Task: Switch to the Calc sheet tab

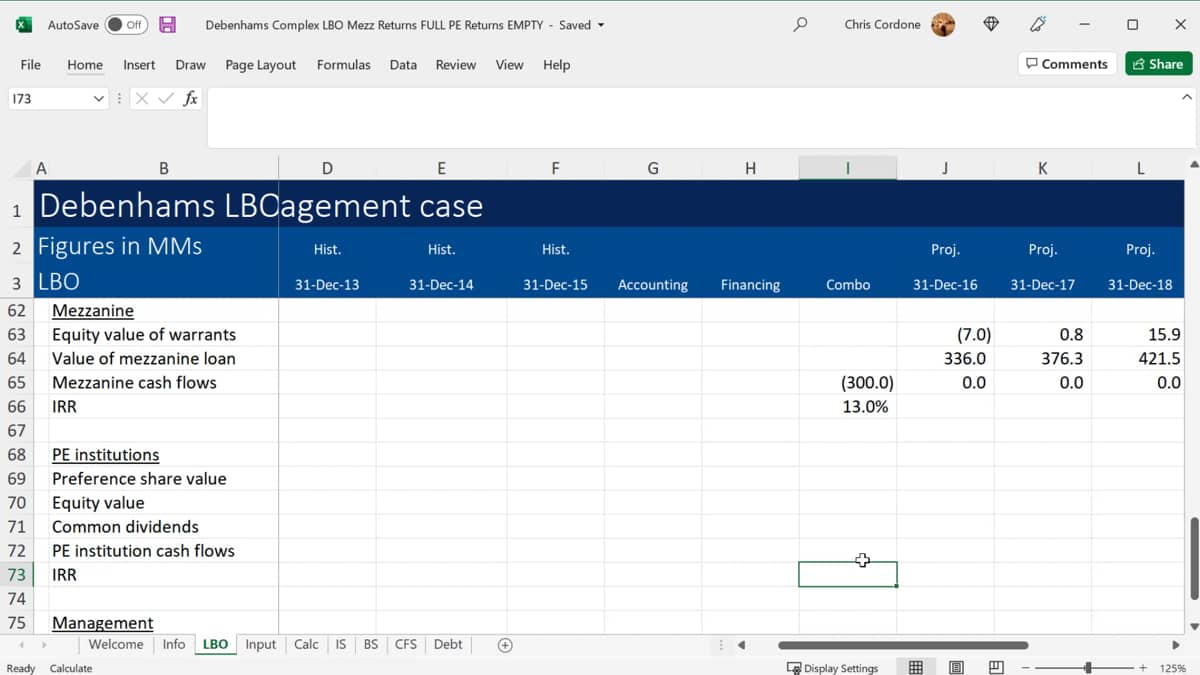Action: pos(307,644)
